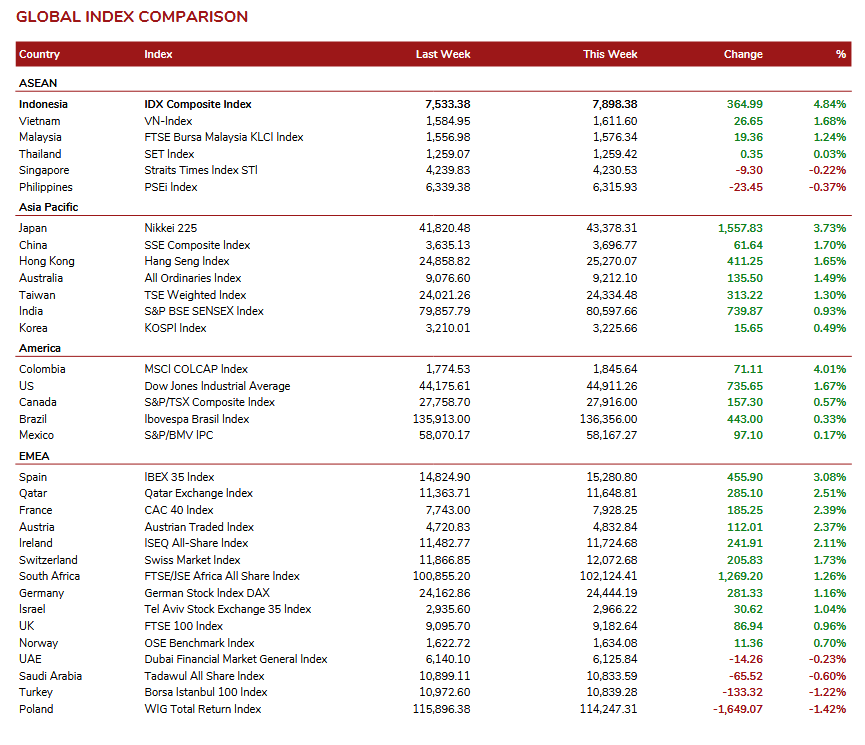This screenshot has height=745, width=865.
Task: Click the '%' column header
Action: click(841, 54)
